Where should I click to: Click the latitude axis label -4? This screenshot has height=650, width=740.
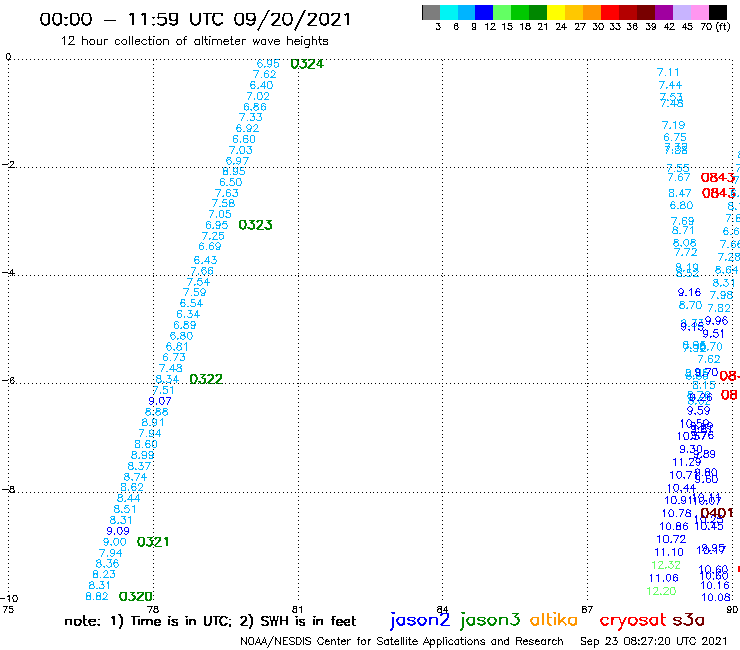(8, 272)
